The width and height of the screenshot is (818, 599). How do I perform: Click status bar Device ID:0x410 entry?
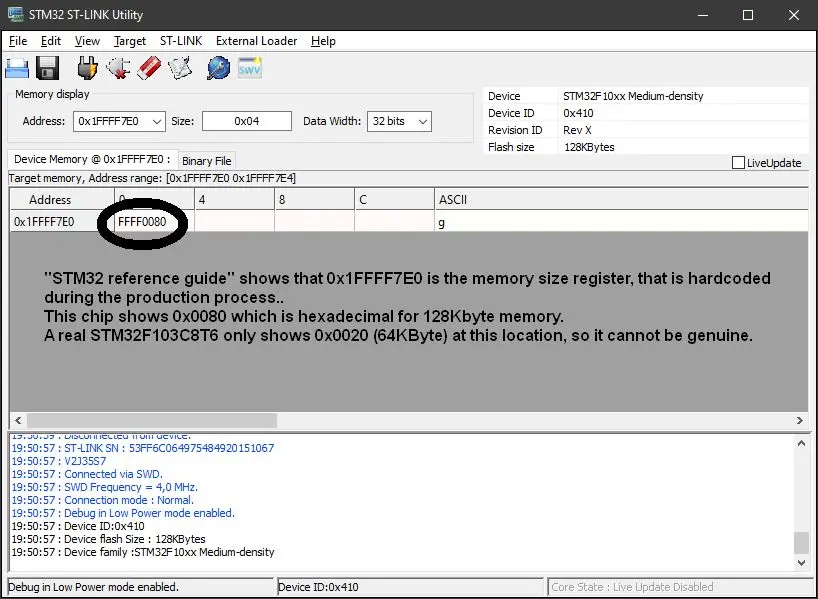click(x=410, y=587)
